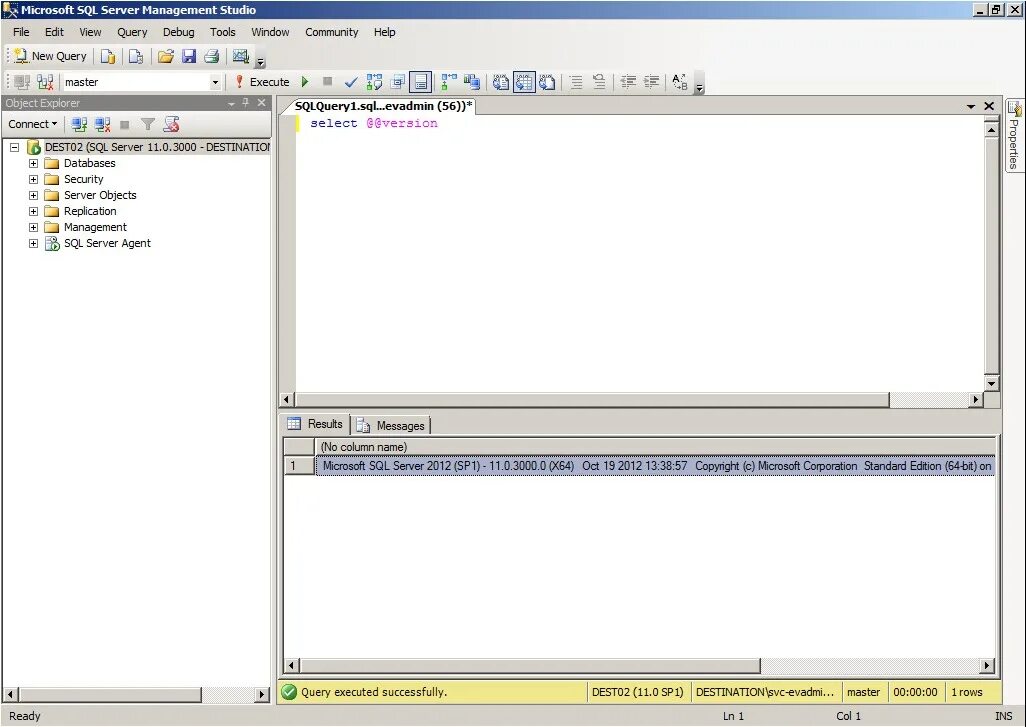The image size is (1026, 727).
Task: Click the Print icon
Action: [x=211, y=56]
